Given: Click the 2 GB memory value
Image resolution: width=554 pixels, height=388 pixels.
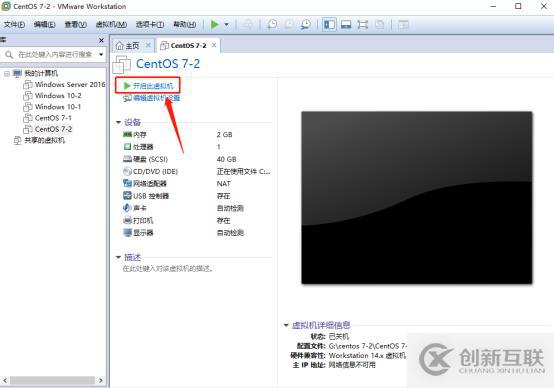Looking at the screenshot, I should [x=224, y=135].
